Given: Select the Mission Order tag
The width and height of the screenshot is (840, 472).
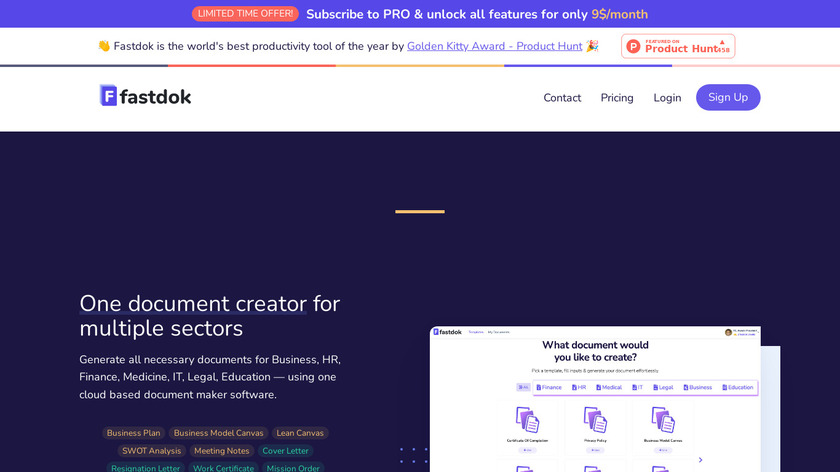Looking at the screenshot, I should pos(293,468).
